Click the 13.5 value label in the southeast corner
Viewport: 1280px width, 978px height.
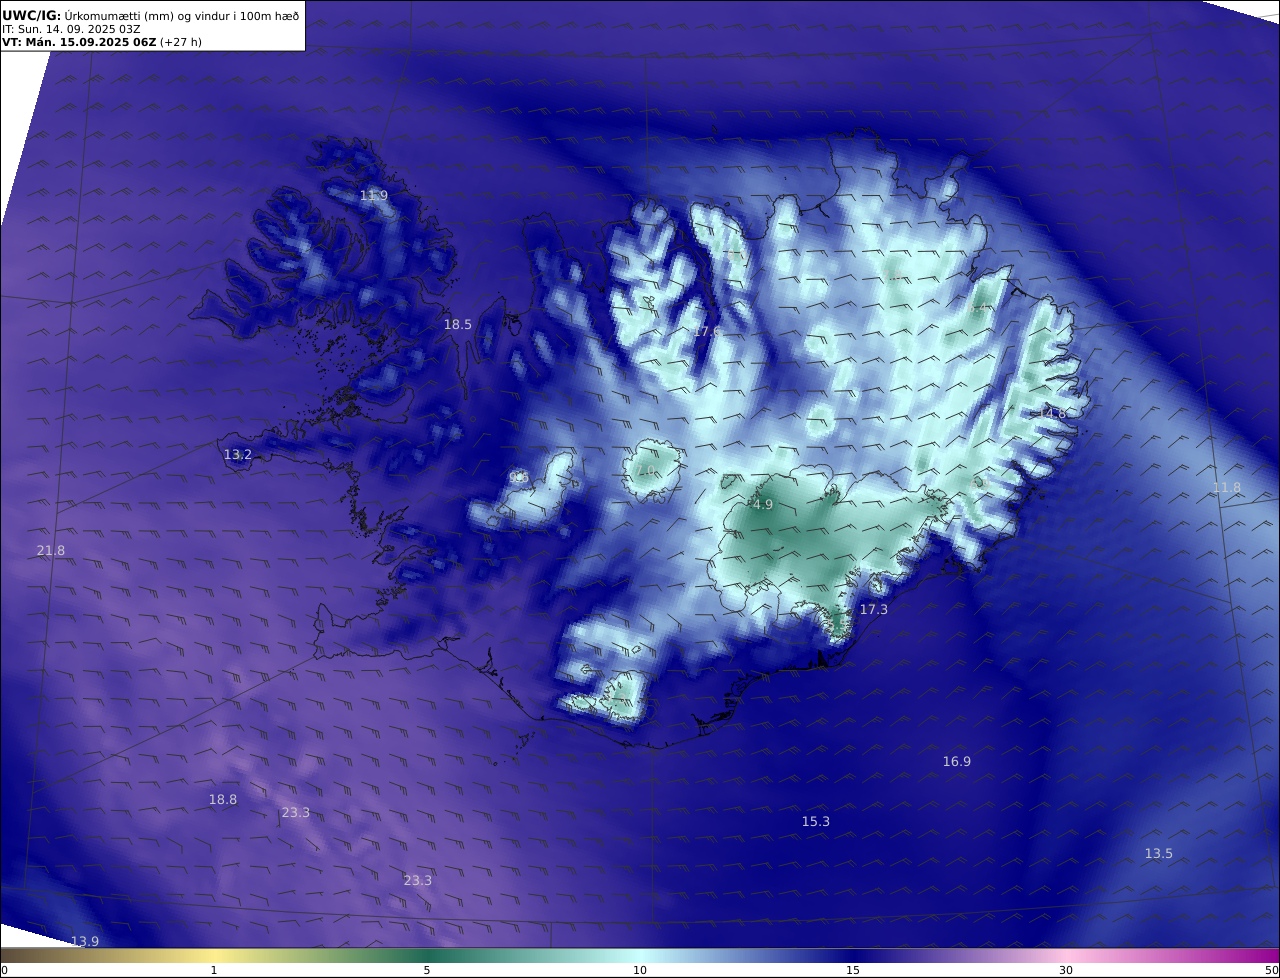click(x=1159, y=854)
